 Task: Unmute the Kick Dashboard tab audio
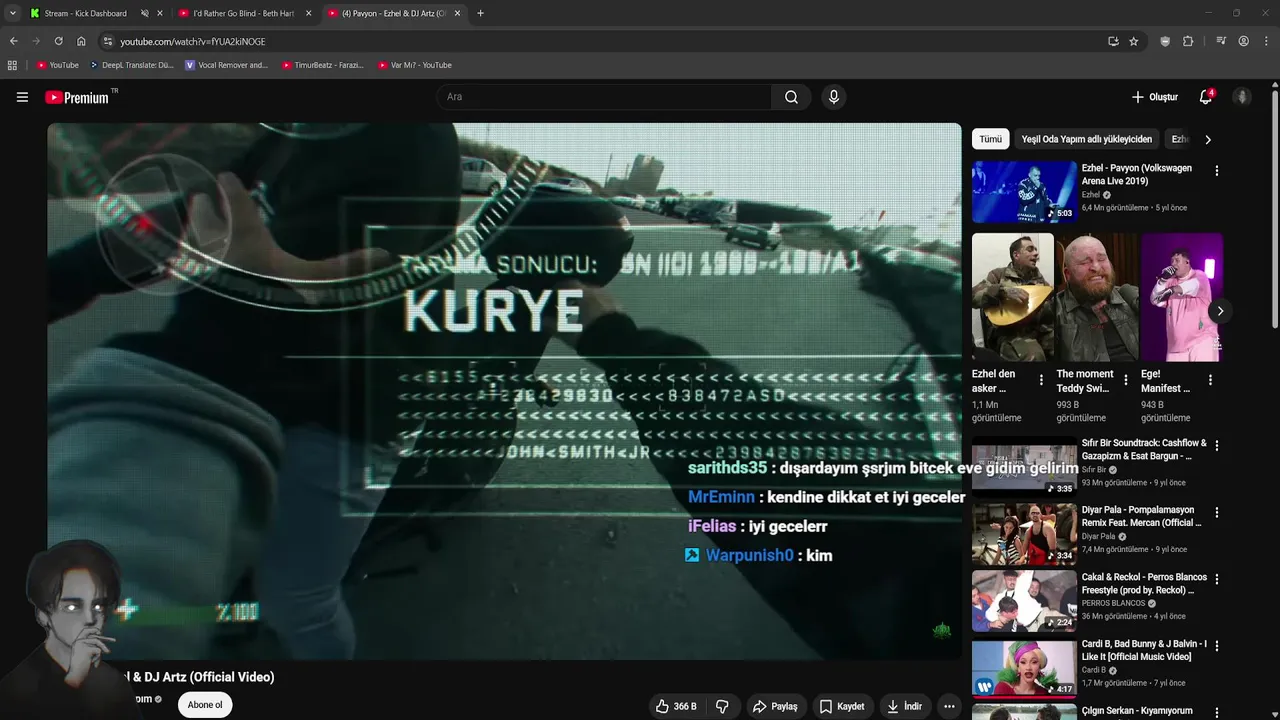(x=144, y=13)
